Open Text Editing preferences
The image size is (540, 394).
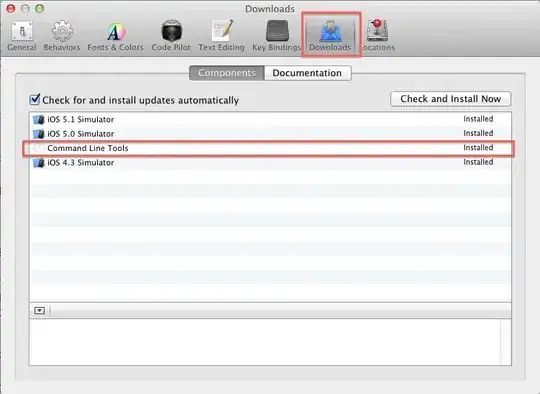[x=221, y=36]
